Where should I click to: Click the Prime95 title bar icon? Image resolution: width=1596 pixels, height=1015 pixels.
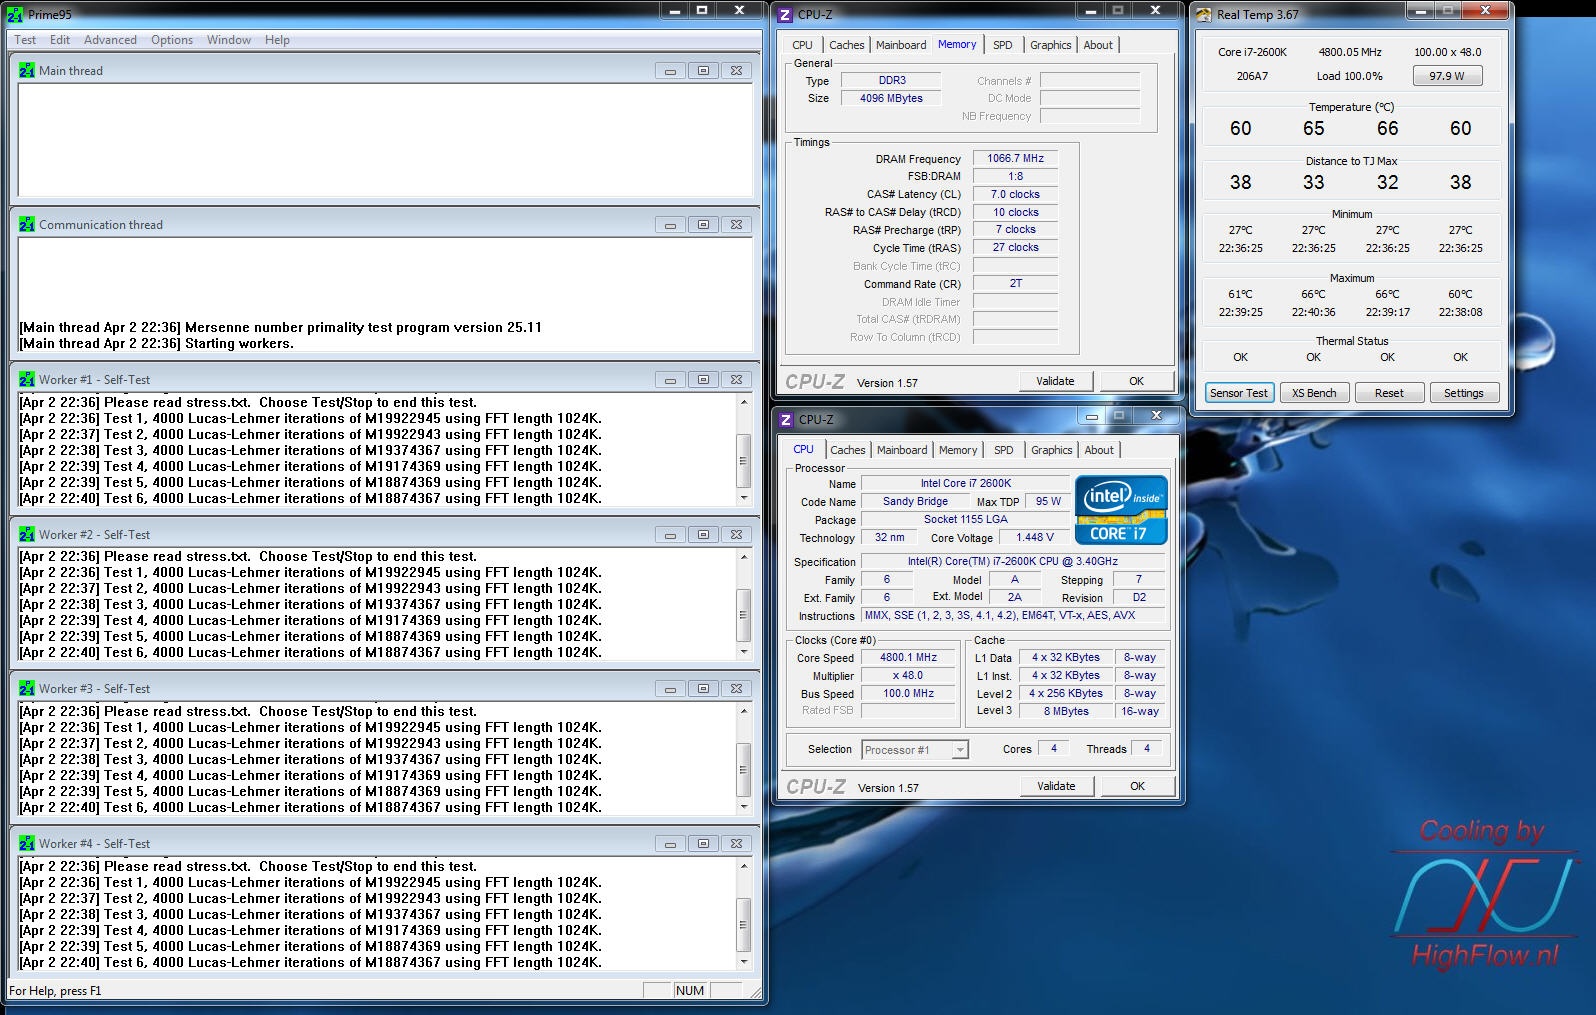pyautogui.click(x=15, y=15)
